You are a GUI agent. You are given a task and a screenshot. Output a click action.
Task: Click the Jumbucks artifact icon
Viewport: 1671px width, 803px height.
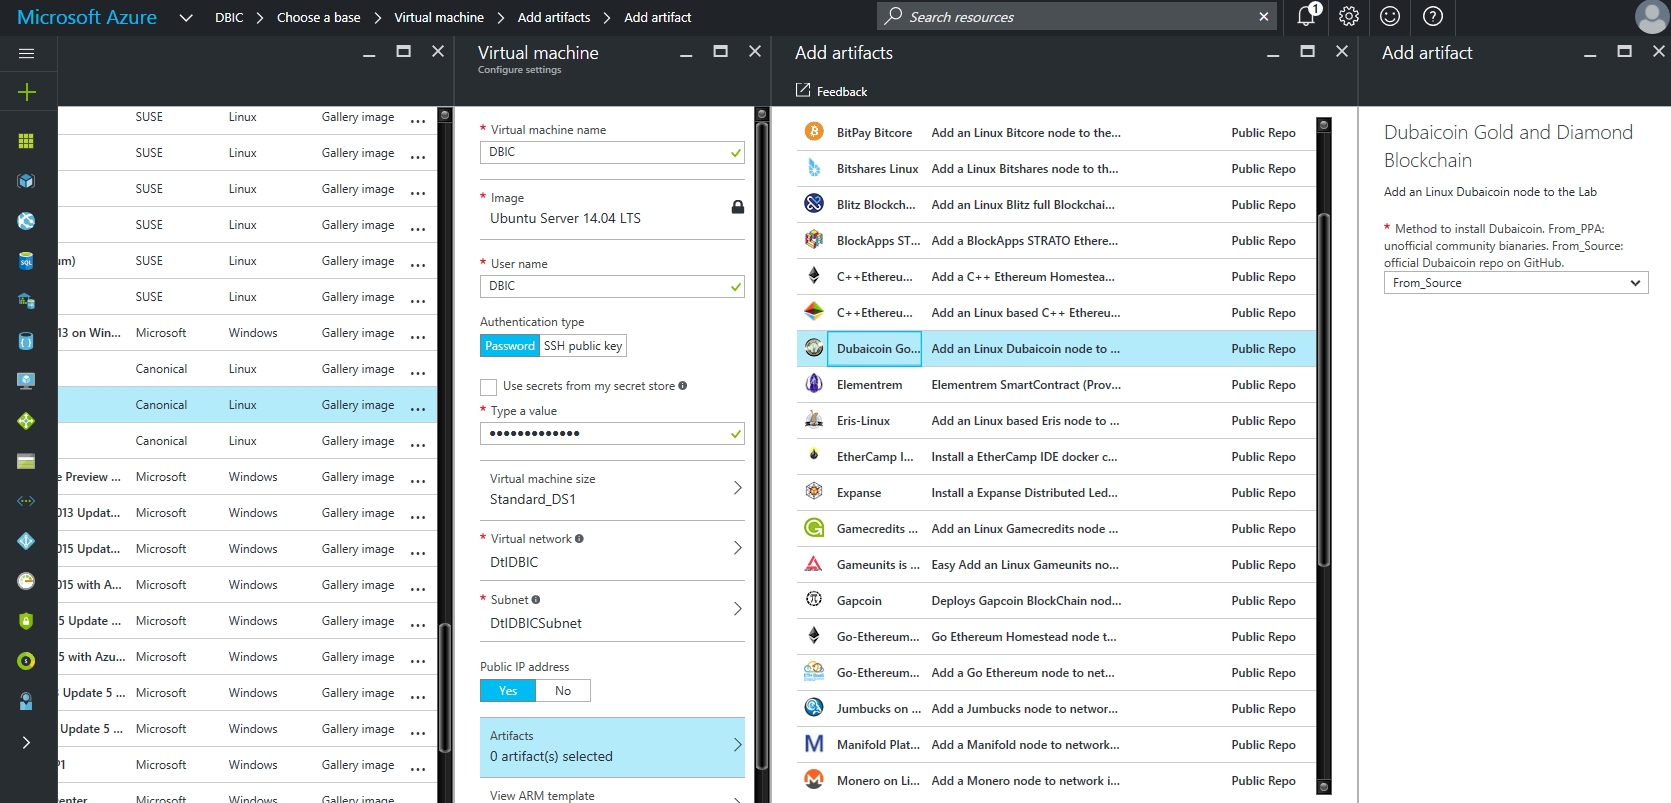coord(814,708)
